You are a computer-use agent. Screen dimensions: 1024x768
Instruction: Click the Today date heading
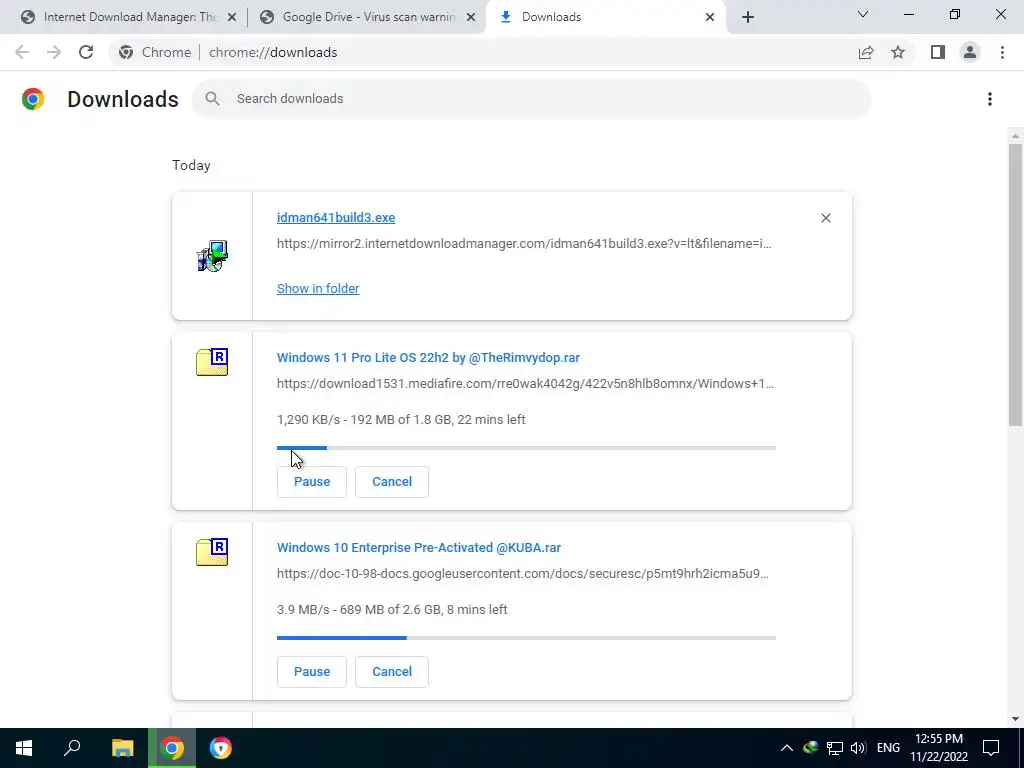[191, 165]
